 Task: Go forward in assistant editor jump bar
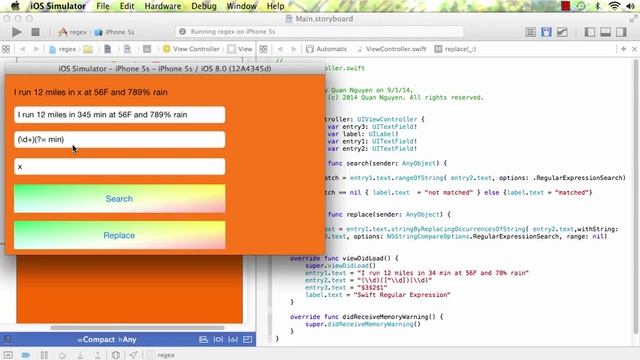pyautogui.click(x=293, y=49)
